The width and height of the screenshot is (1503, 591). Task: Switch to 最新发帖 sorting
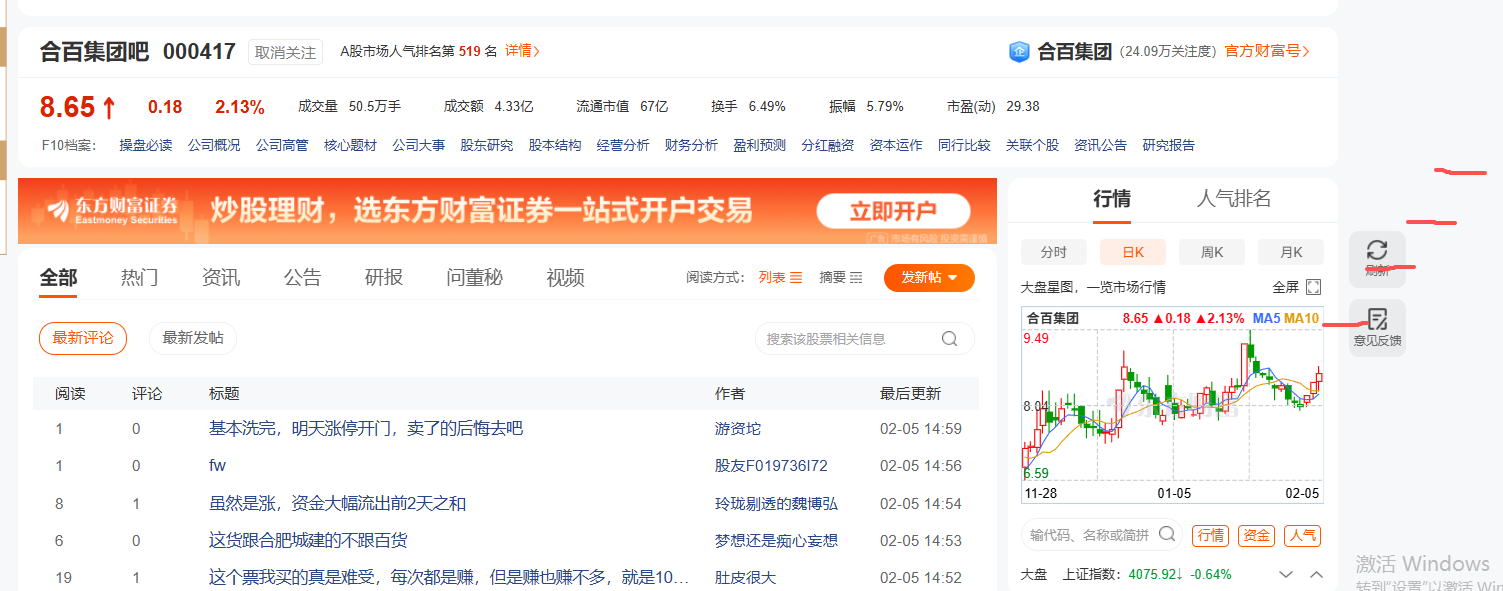[x=193, y=338]
